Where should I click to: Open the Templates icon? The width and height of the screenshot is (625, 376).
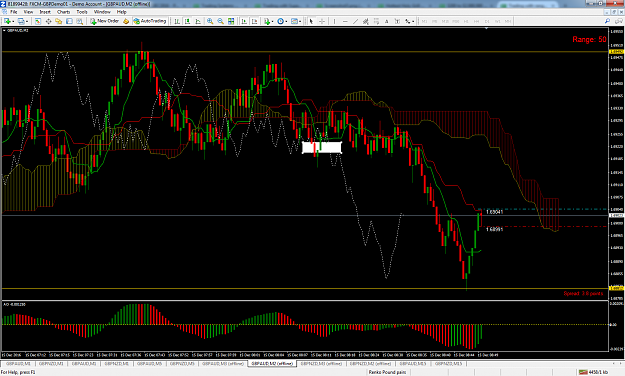294,21
